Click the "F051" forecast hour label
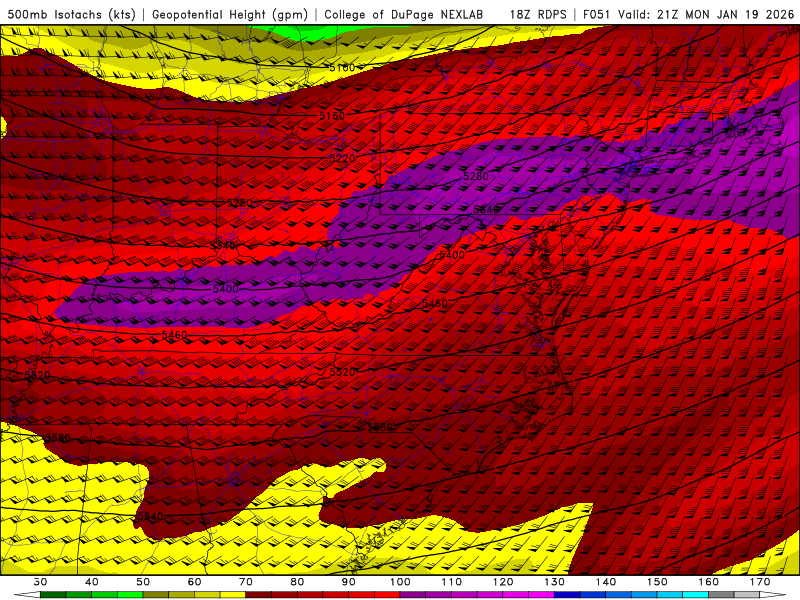 (596, 15)
